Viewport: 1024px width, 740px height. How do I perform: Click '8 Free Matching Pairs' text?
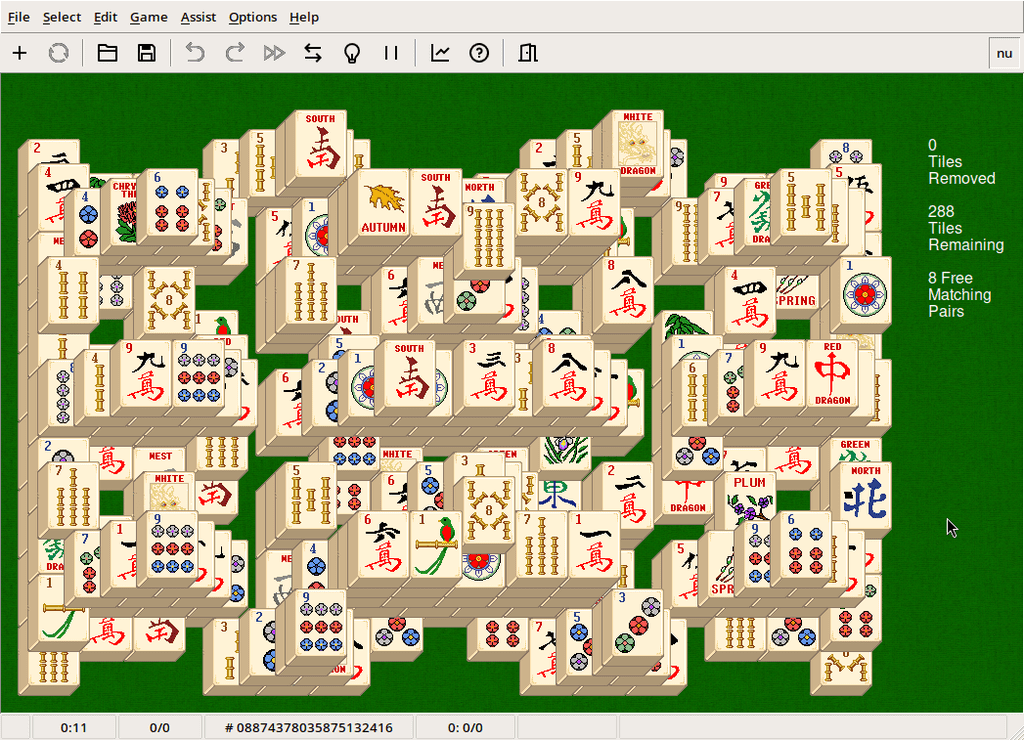[959, 295]
